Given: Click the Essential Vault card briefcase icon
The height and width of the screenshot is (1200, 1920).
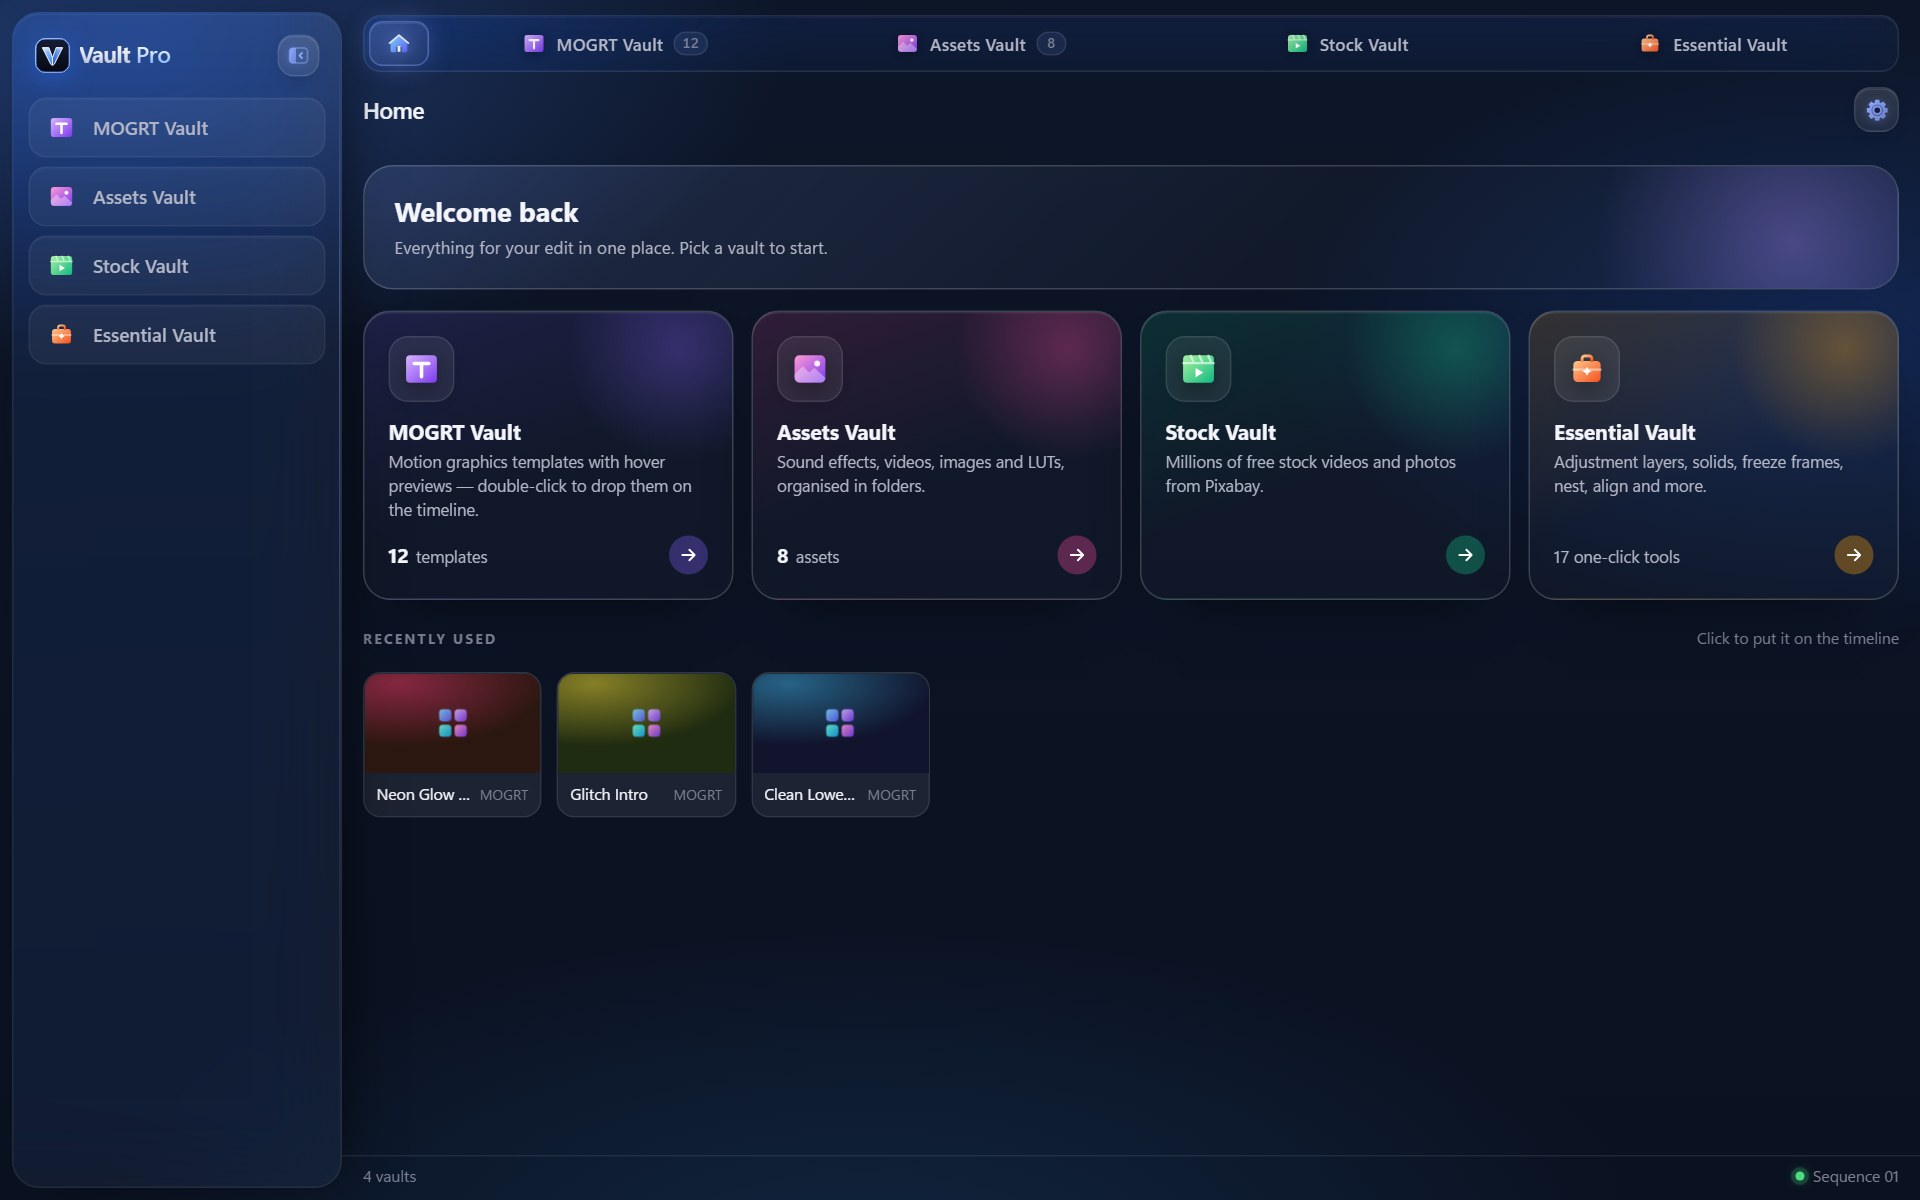Looking at the screenshot, I should pos(1587,369).
